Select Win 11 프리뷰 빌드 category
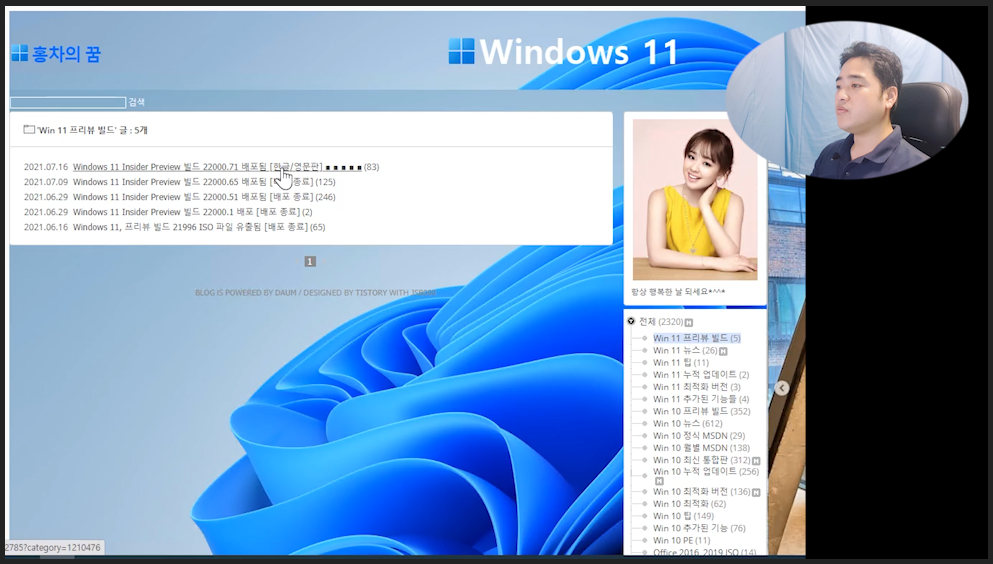Viewport: 993px width, 564px height. [697, 338]
